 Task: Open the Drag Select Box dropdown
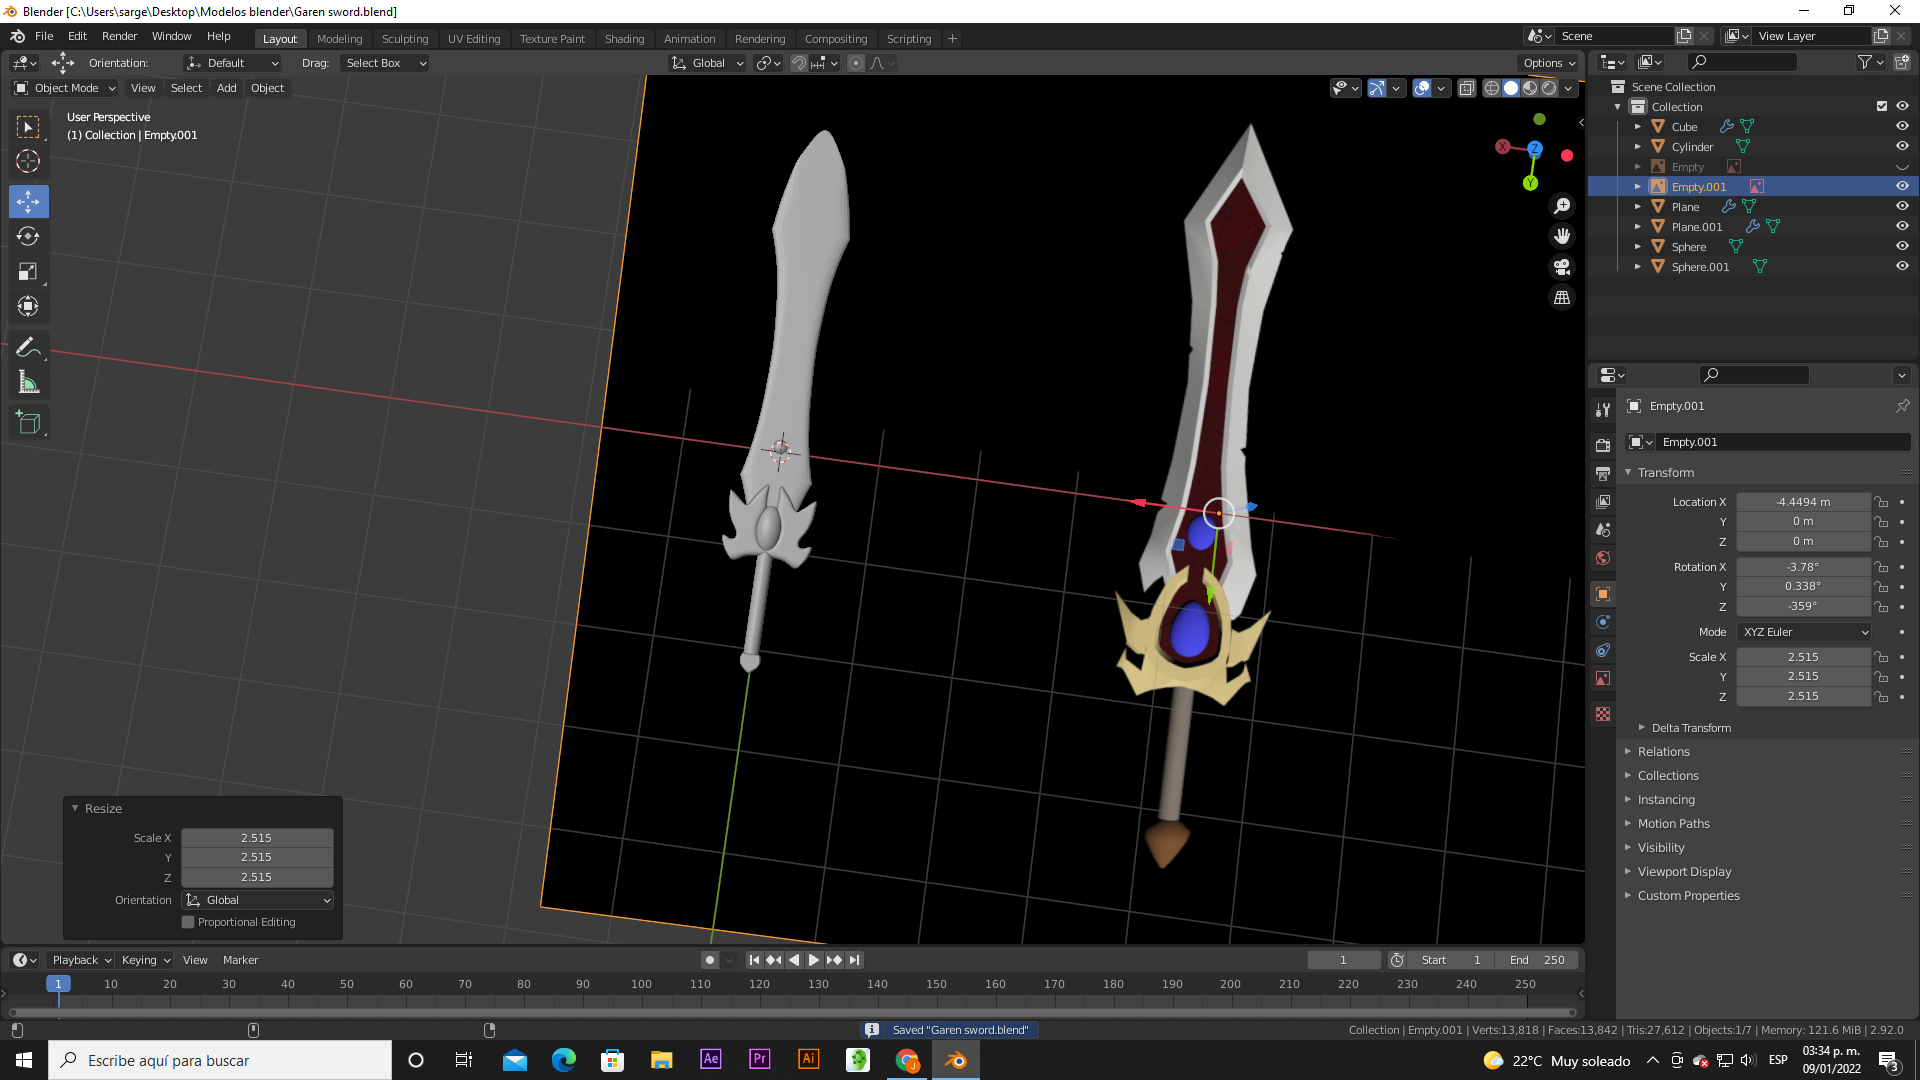385,63
